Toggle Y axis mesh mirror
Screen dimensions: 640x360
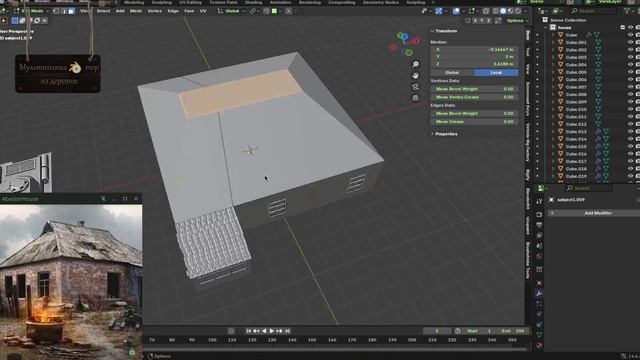(x=482, y=20)
